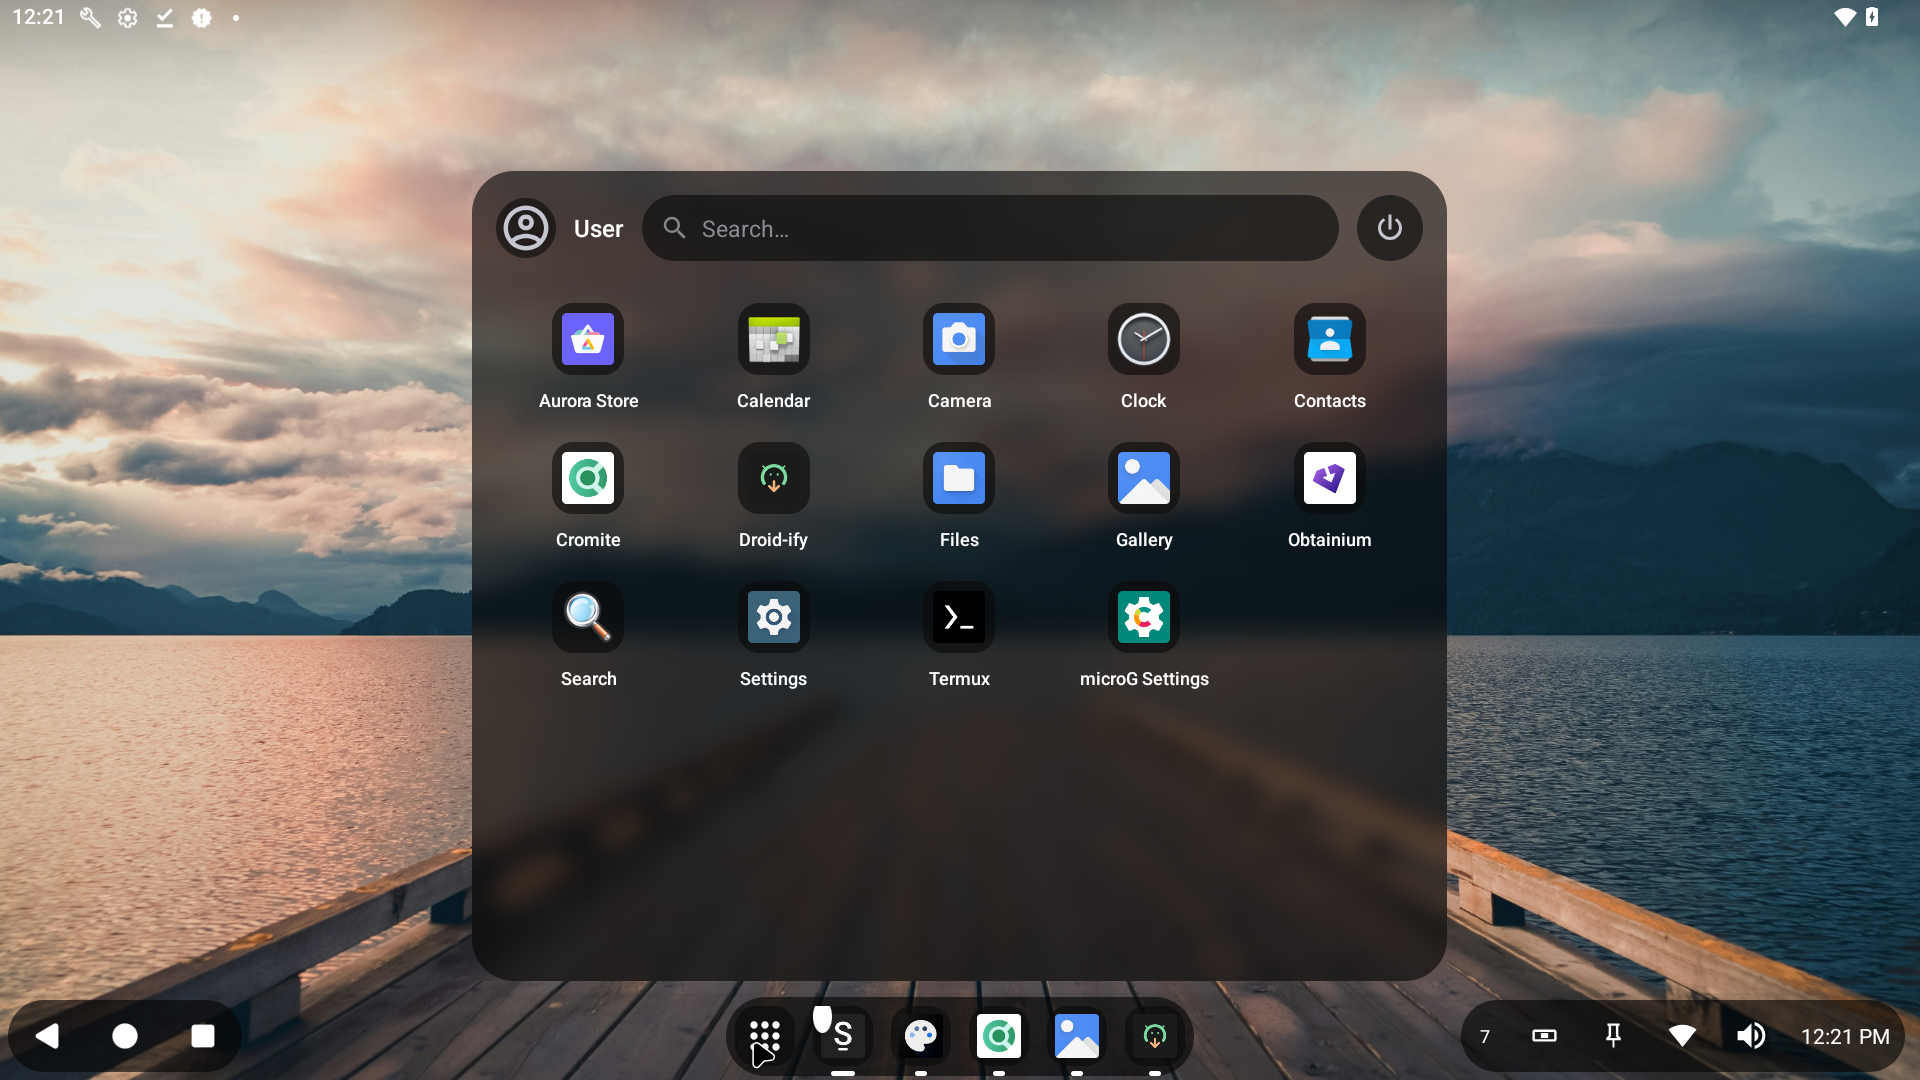Viewport: 1920px width, 1080px height.
Task: Open the Gallery app pinned in the taskbar
Action: coord(1077,1036)
